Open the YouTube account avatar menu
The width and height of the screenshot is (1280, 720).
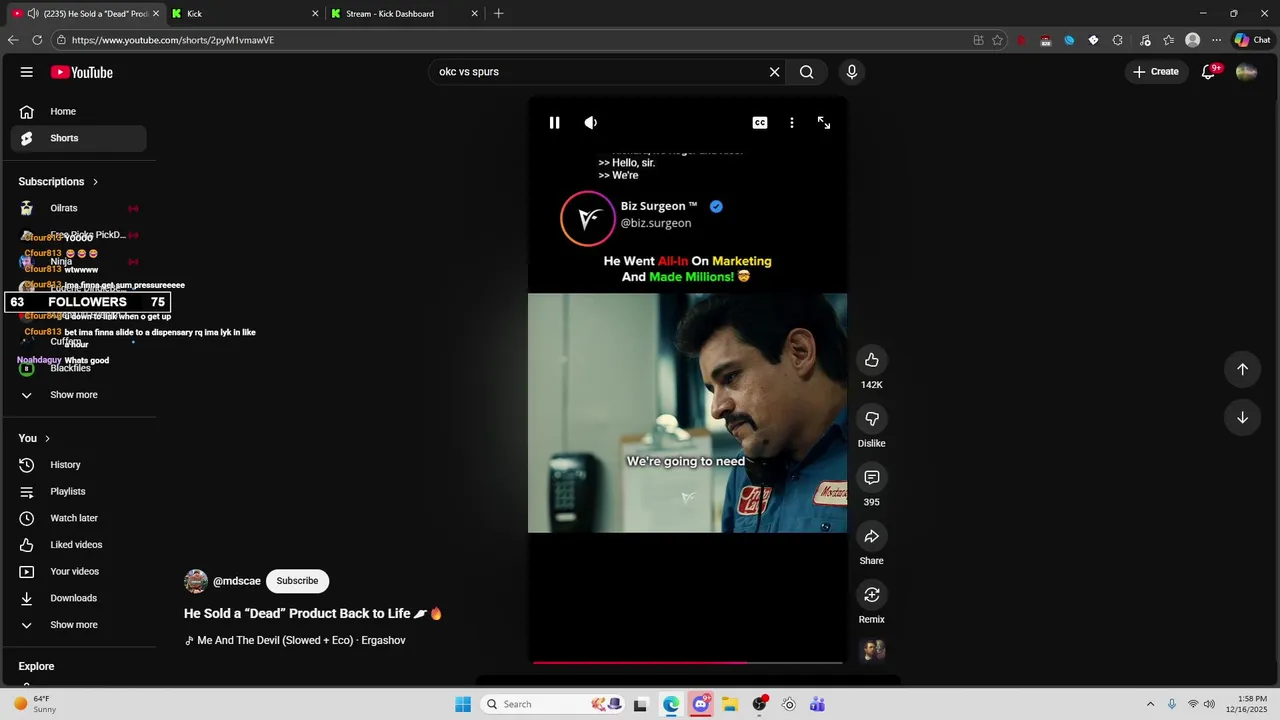tap(1246, 72)
